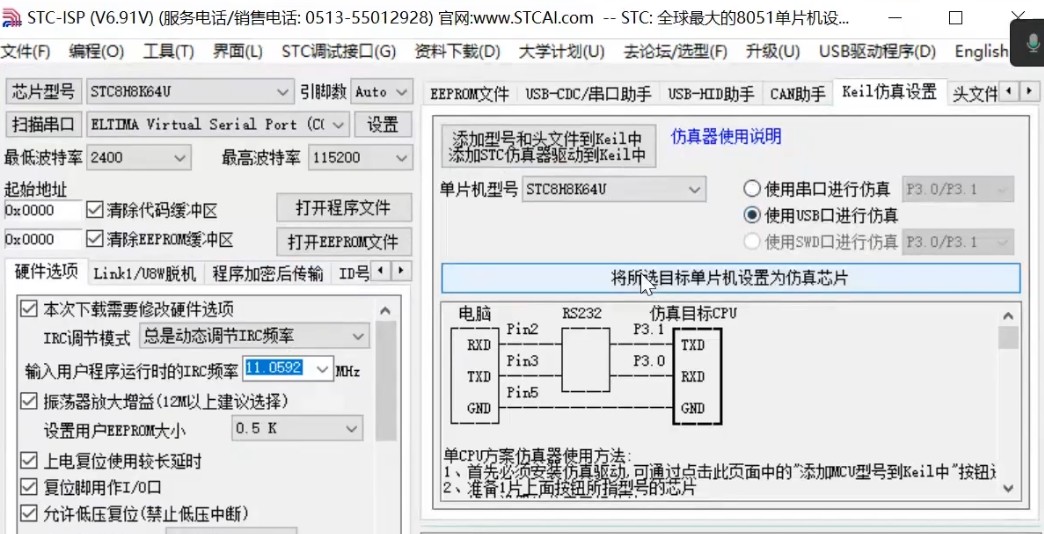Click first 起始地址 0x0000 input field
1044x534 pixels.
[x=43, y=210]
